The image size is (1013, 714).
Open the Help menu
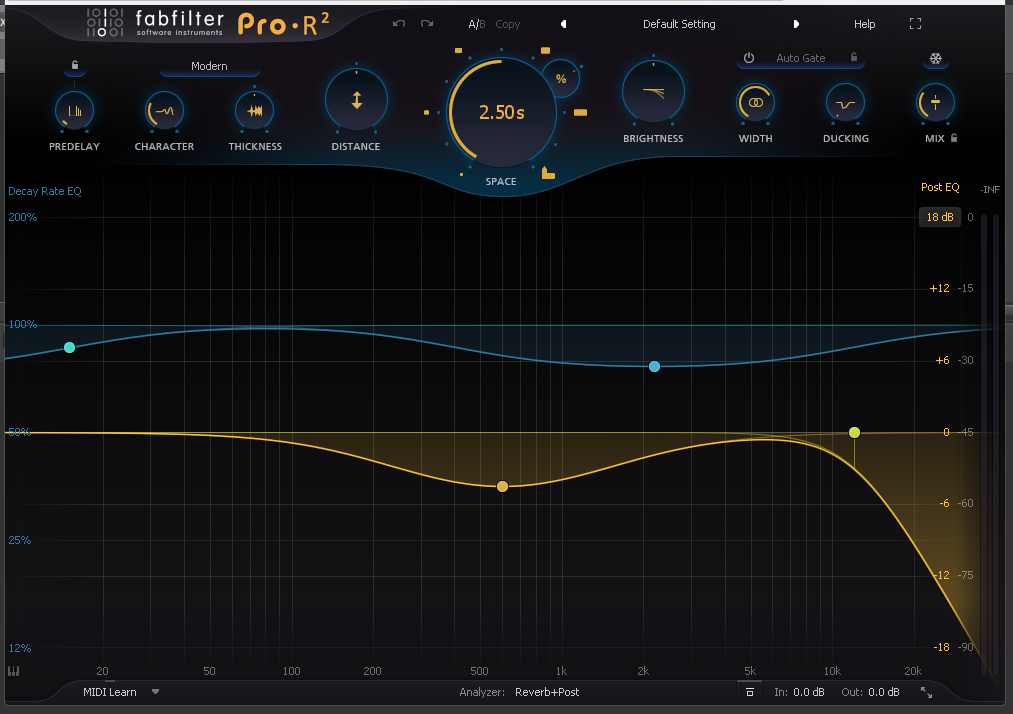(864, 23)
